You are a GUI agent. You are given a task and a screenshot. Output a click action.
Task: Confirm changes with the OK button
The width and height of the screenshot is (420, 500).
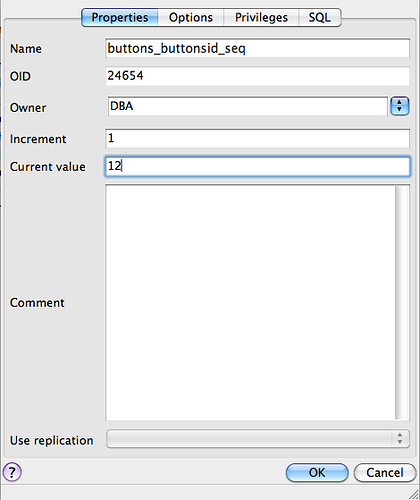coord(317,472)
